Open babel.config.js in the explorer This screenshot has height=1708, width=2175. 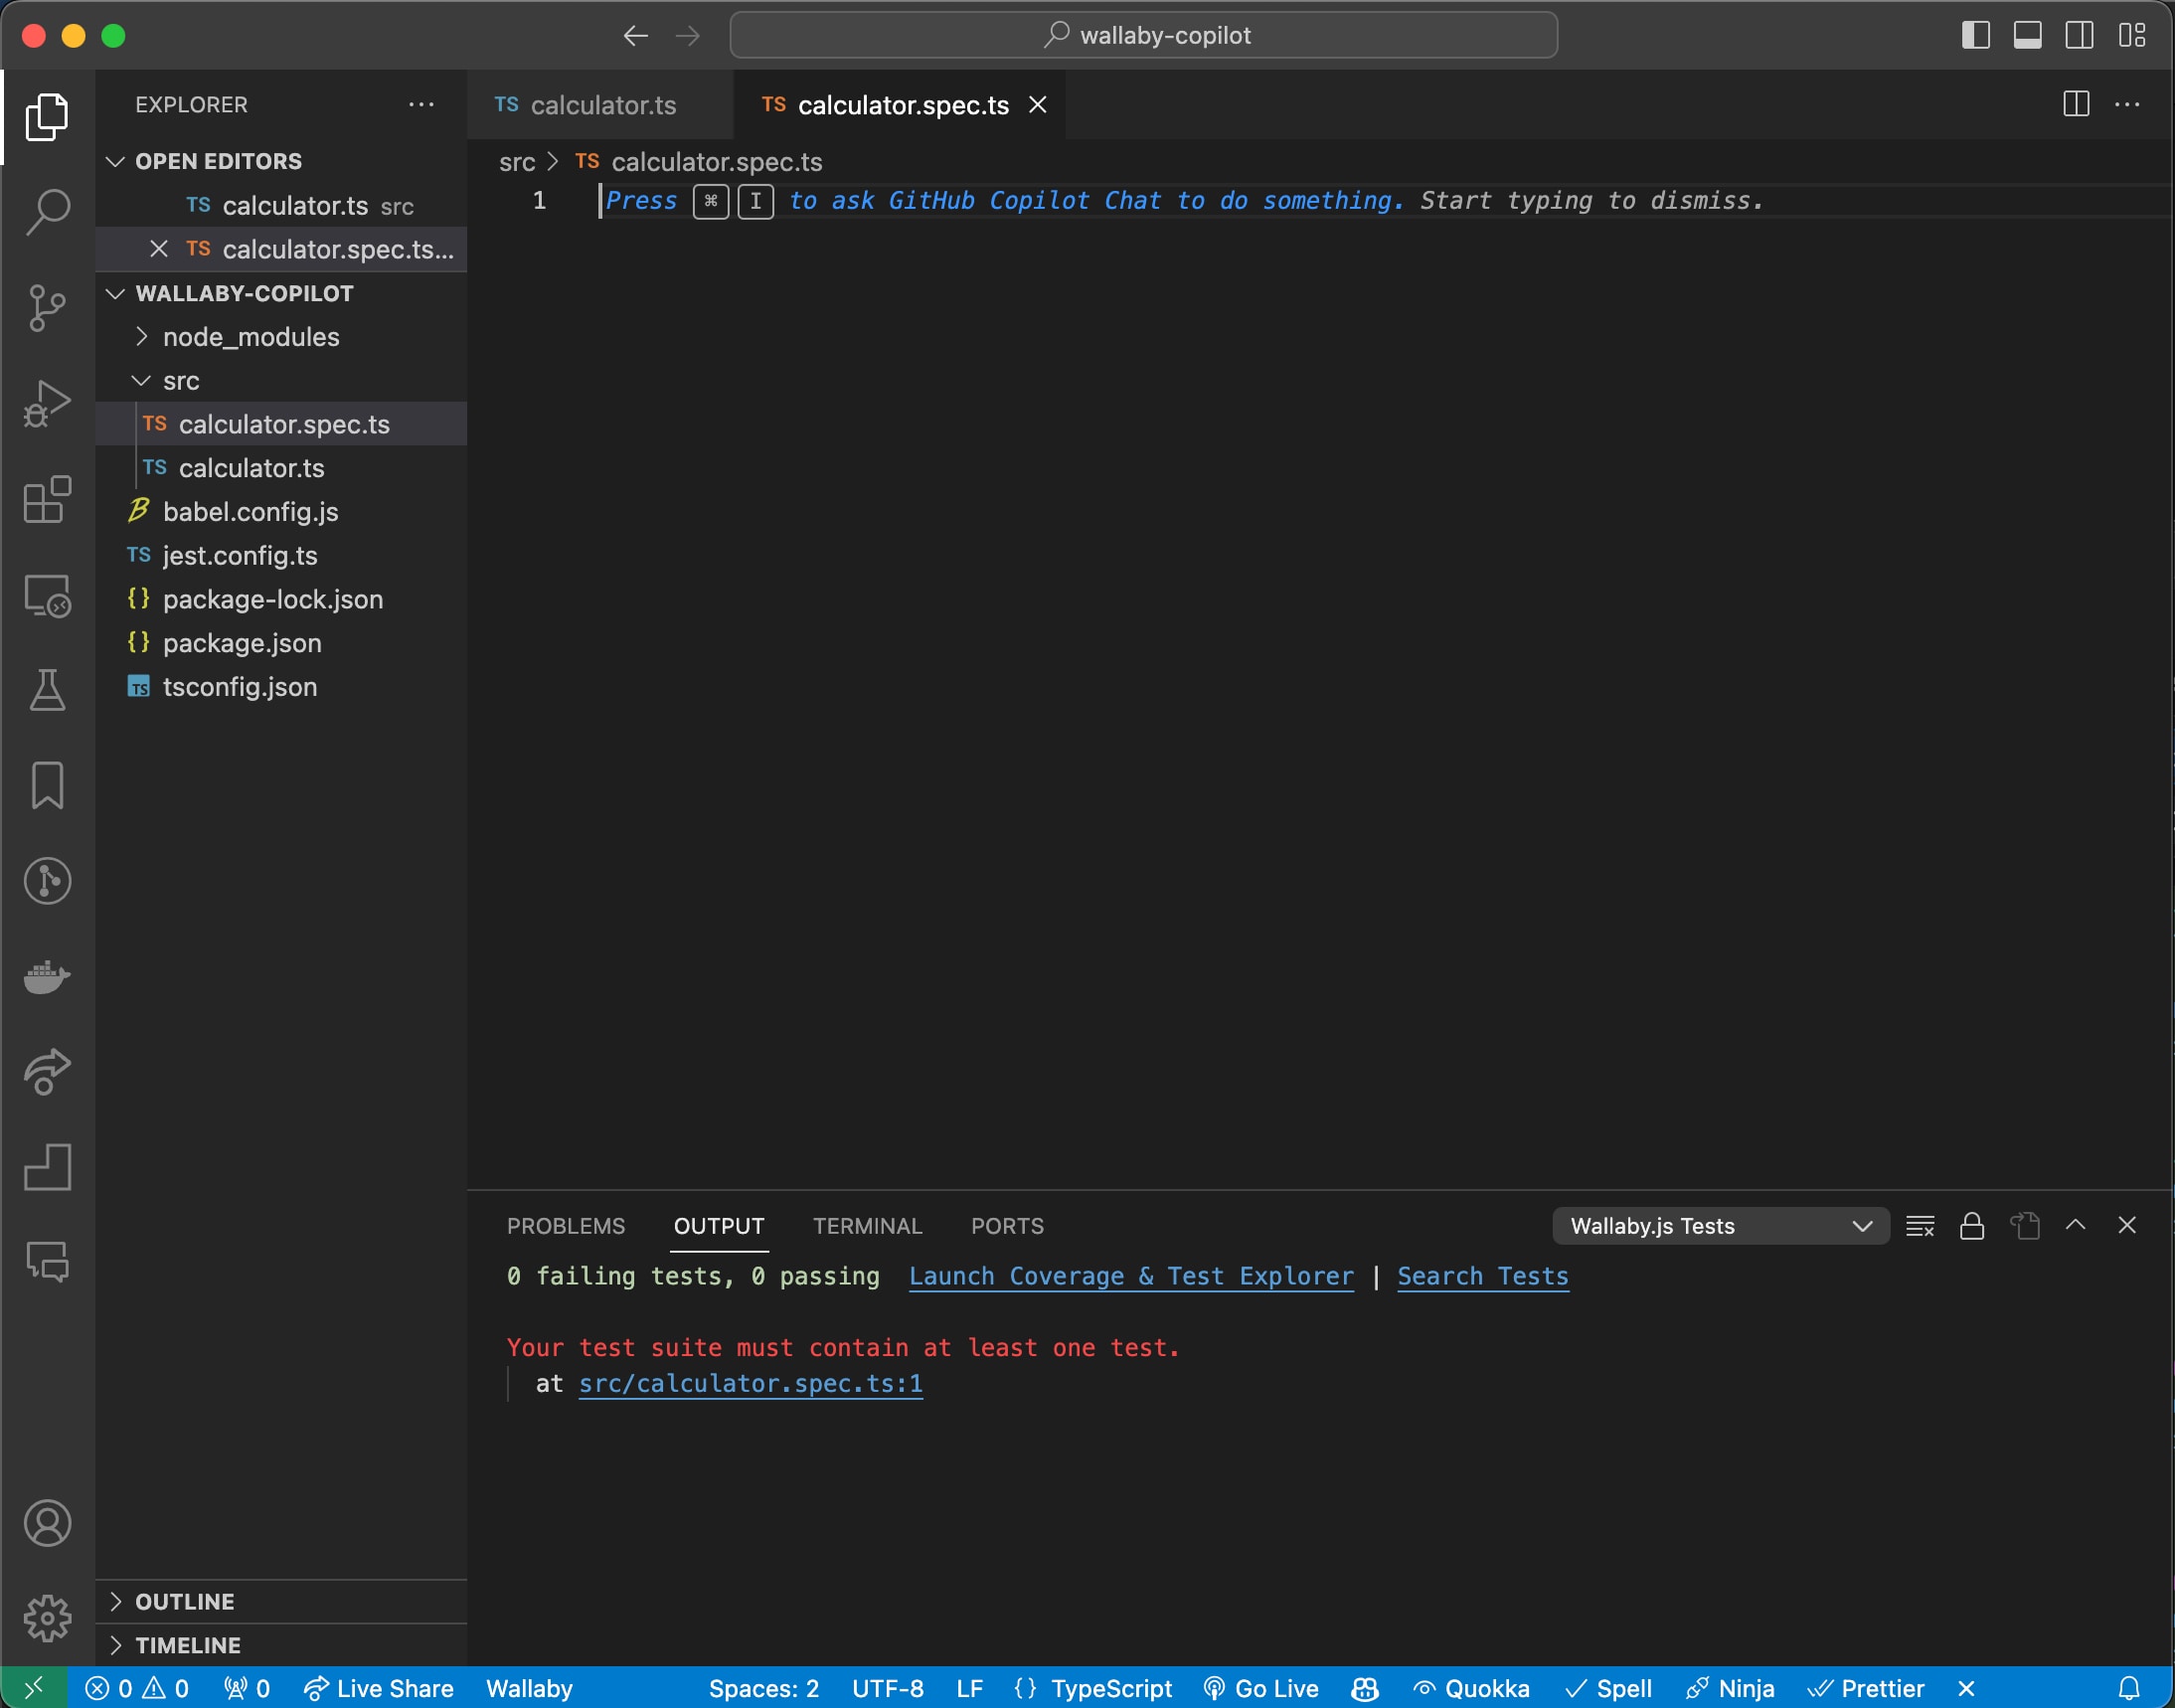coord(281,512)
